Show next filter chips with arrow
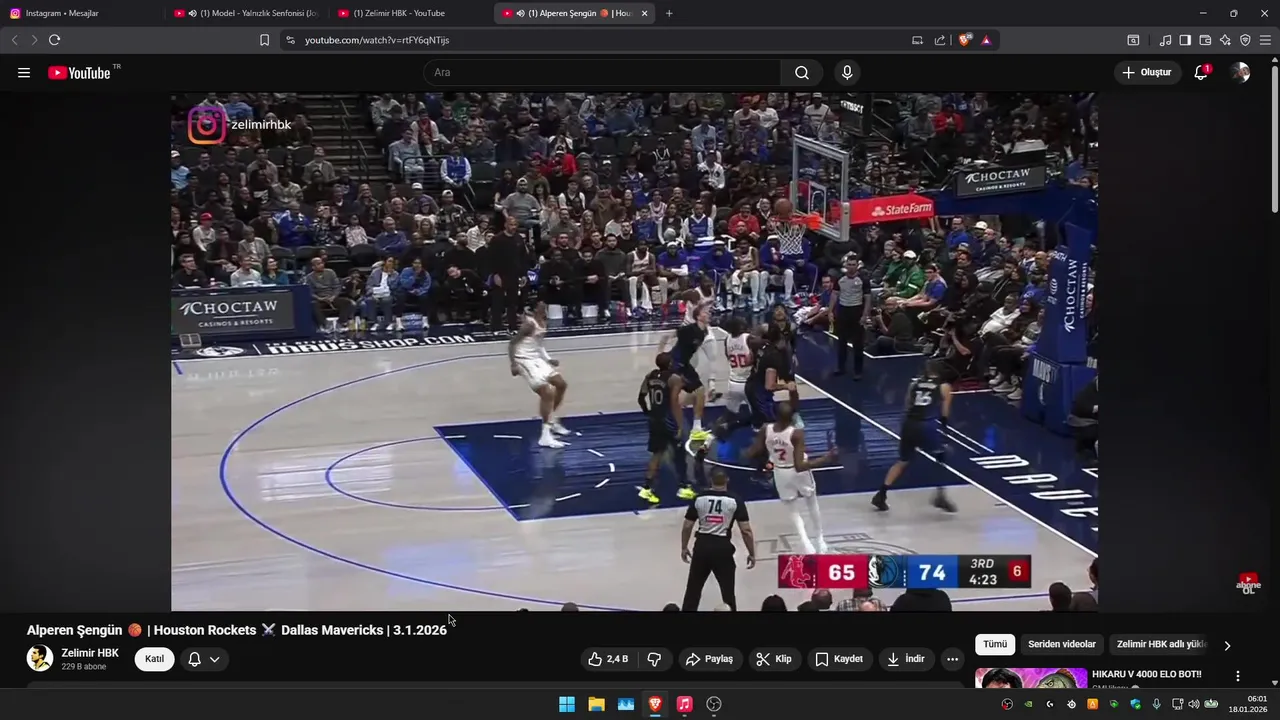The height and width of the screenshot is (720, 1280). [x=1227, y=645]
